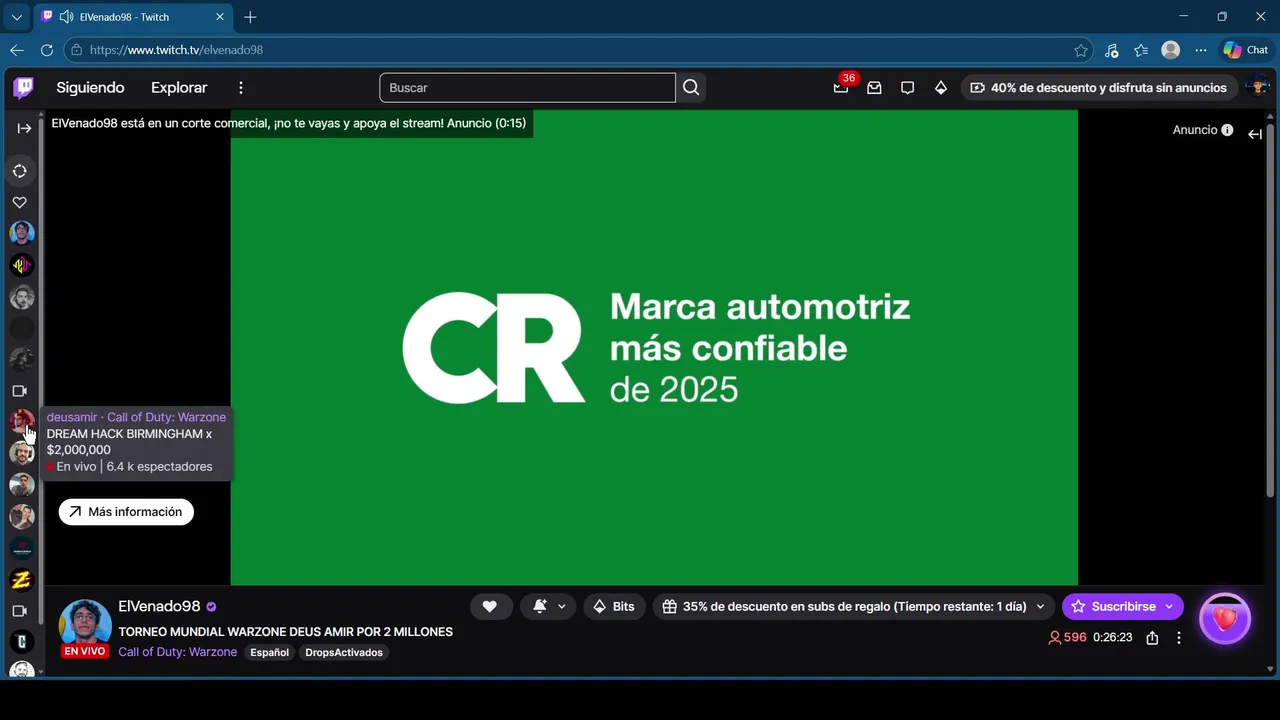This screenshot has height=720, width=1280.
Task: Go back with the browser back arrow
Action: click(x=16, y=50)
